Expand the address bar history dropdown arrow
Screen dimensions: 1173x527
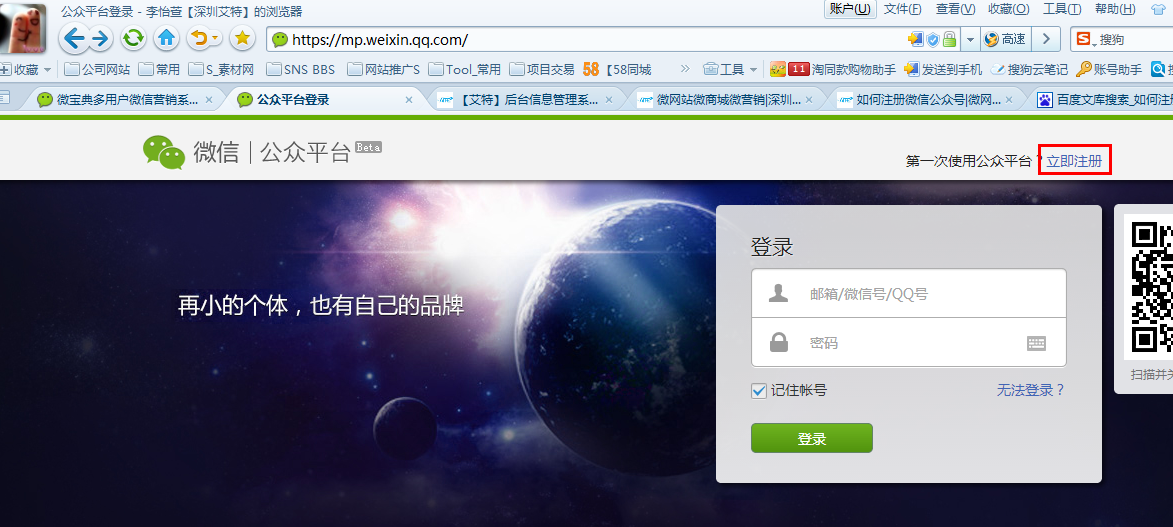coord(970,39)
